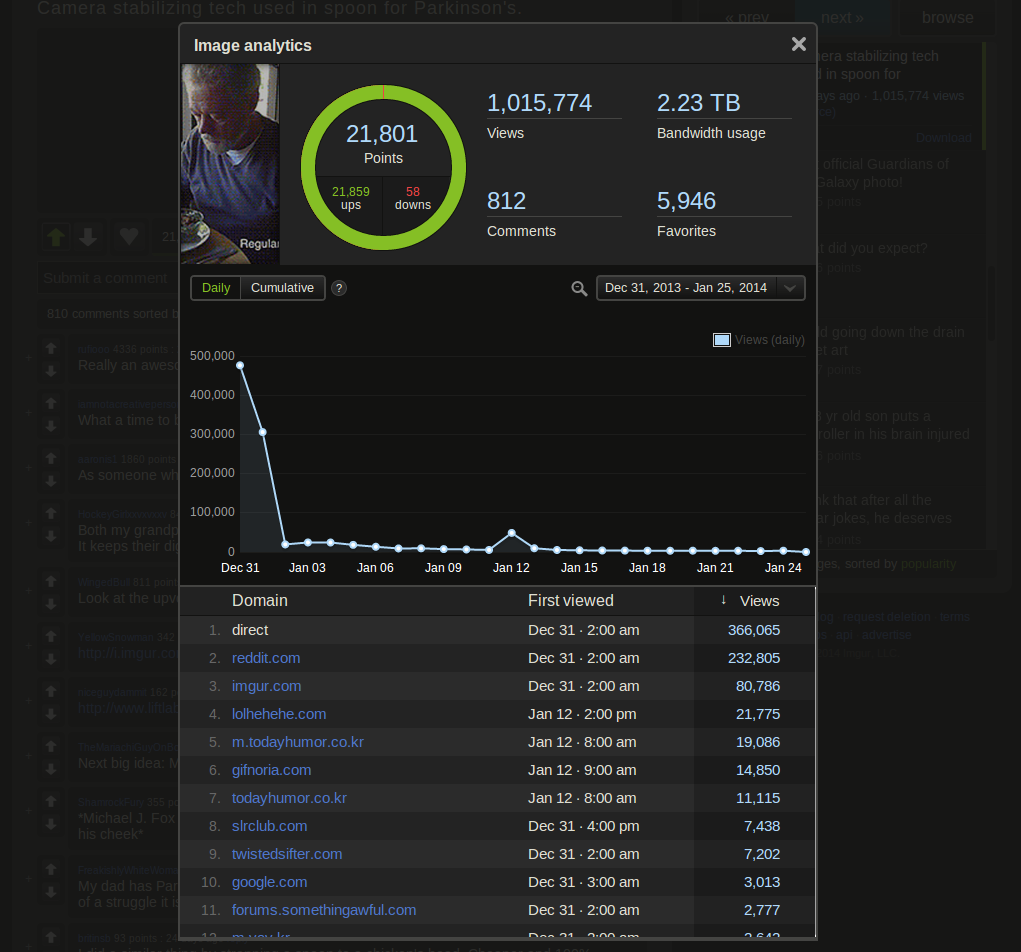The height and width of the screenshot is (952, 1021).
Task: Click the Submit a comment field
Action: [x=107, y=278]
